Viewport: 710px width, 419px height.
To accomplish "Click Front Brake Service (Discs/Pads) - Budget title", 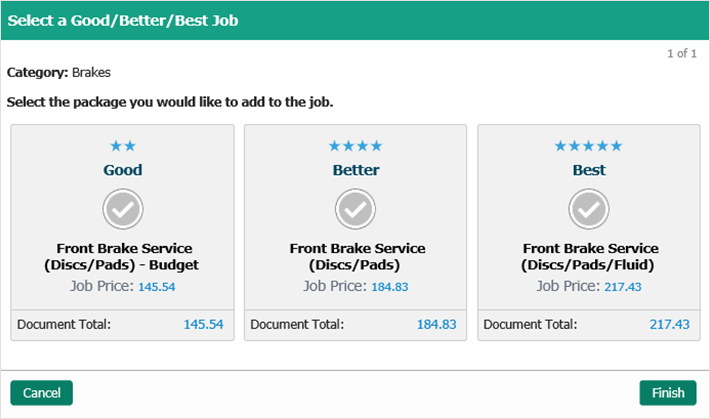I will [123, 257].
